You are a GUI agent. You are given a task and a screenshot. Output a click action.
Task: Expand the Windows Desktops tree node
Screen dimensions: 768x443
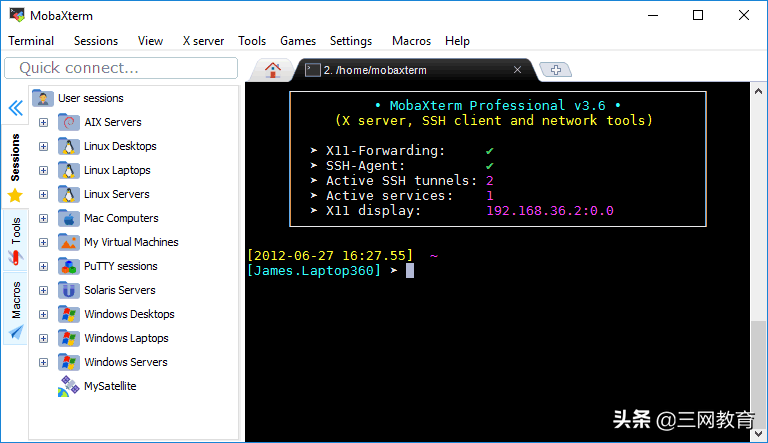(43, 314)
